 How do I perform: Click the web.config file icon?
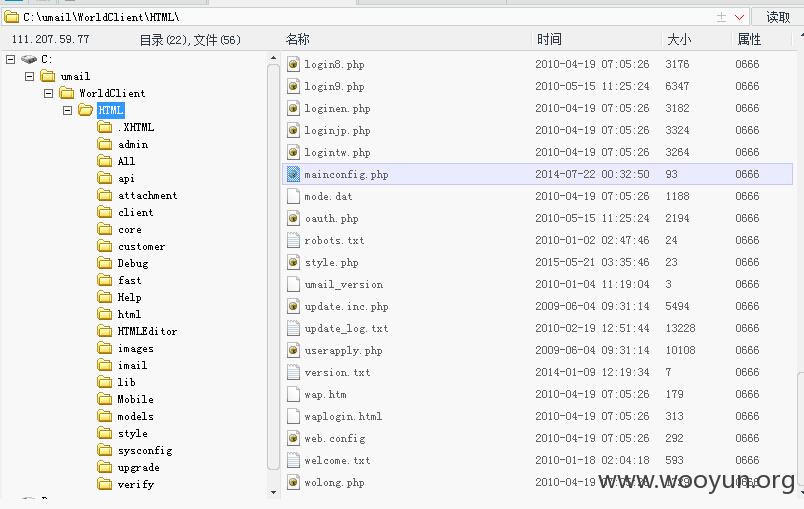coord(293,439)
